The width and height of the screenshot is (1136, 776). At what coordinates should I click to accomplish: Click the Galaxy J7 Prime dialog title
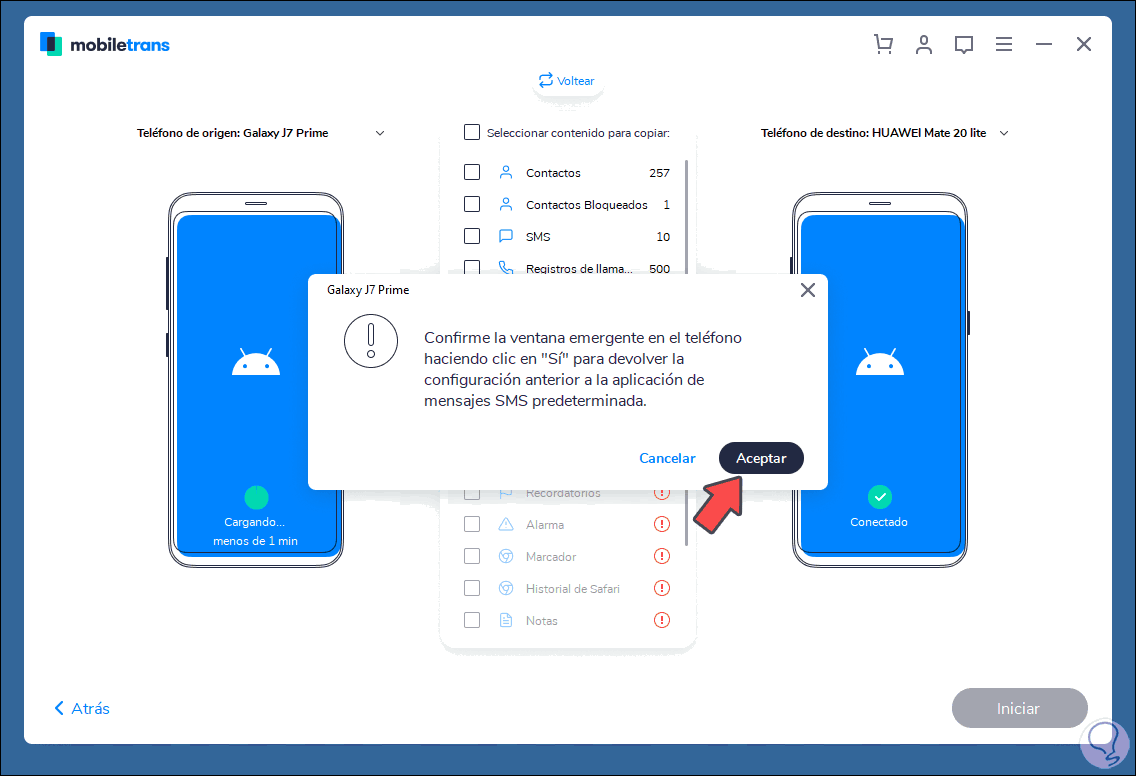click(x=368, y=290)
